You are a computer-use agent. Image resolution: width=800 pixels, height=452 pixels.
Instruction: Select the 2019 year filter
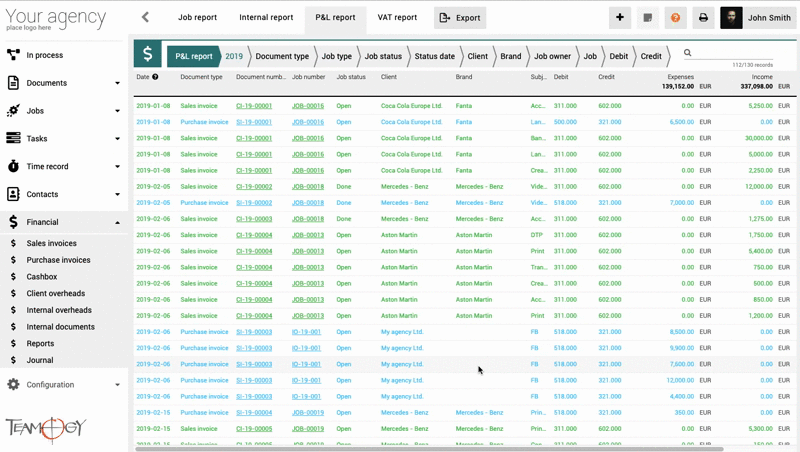(x=234, y=56)
